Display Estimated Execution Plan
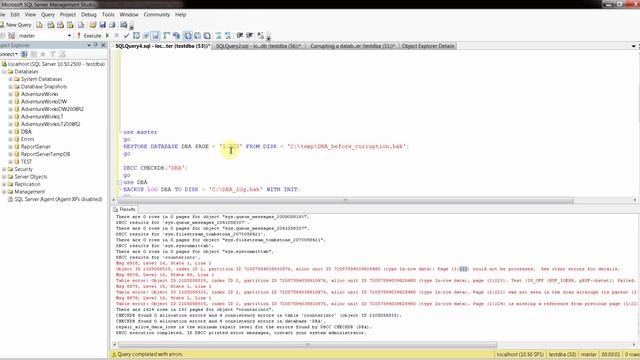The height and width of the screenshot is (360, 640). click(x=136, y=36)
